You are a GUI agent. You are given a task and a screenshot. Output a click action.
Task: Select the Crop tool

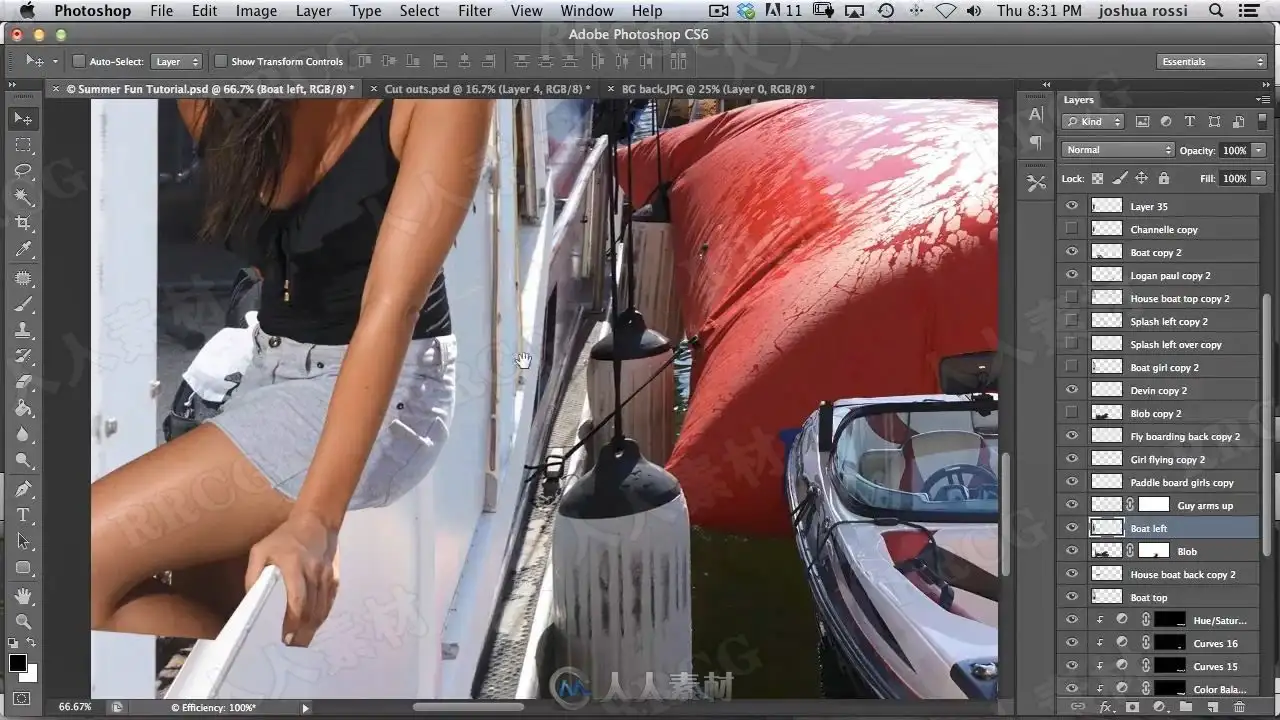pyautogui.click(x=23, y=223)
